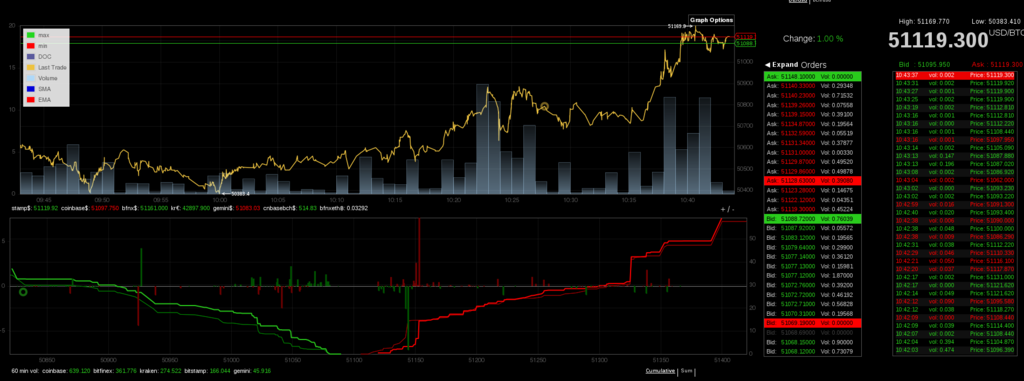The width and height of the screenshot is (1024, 381).
Task: Select the Bid 51083.12000 order row
Action: (812, 237)
